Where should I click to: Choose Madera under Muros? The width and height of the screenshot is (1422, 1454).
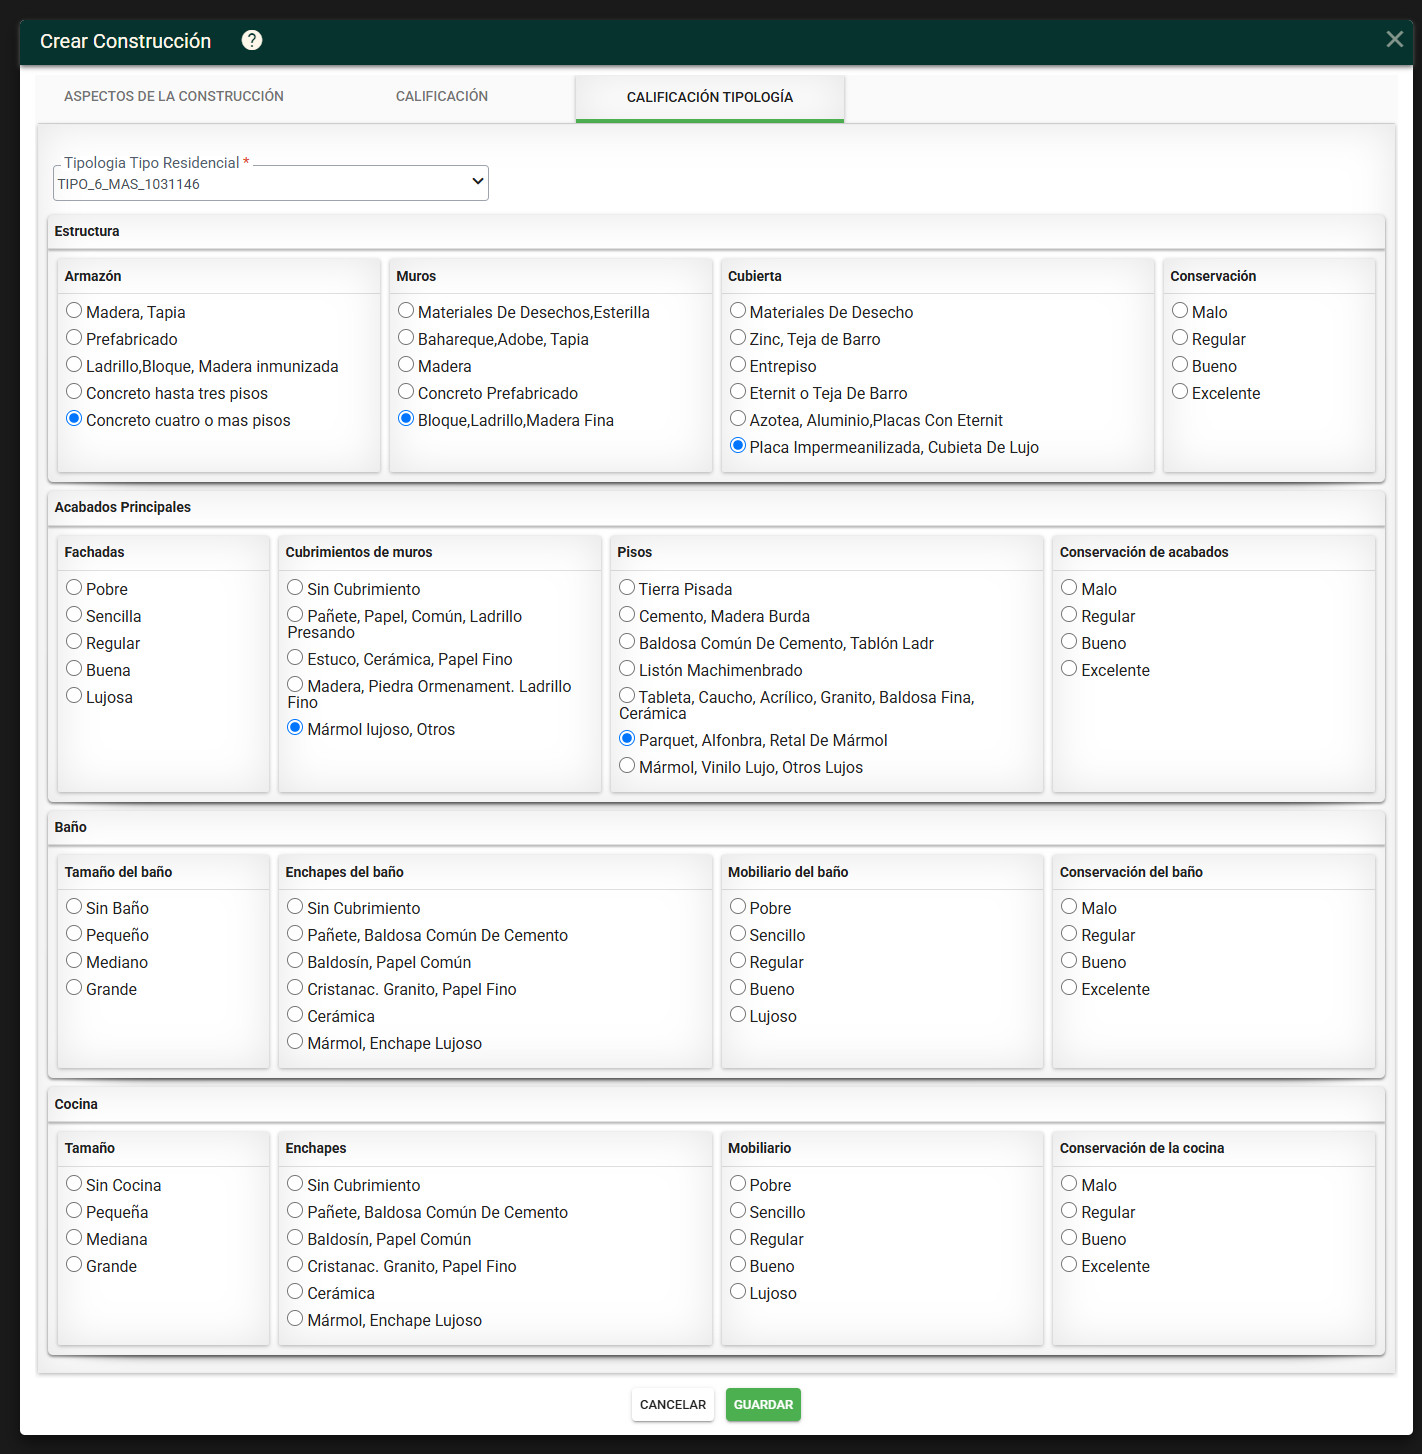pyautogui.click(x=406, y=365)
